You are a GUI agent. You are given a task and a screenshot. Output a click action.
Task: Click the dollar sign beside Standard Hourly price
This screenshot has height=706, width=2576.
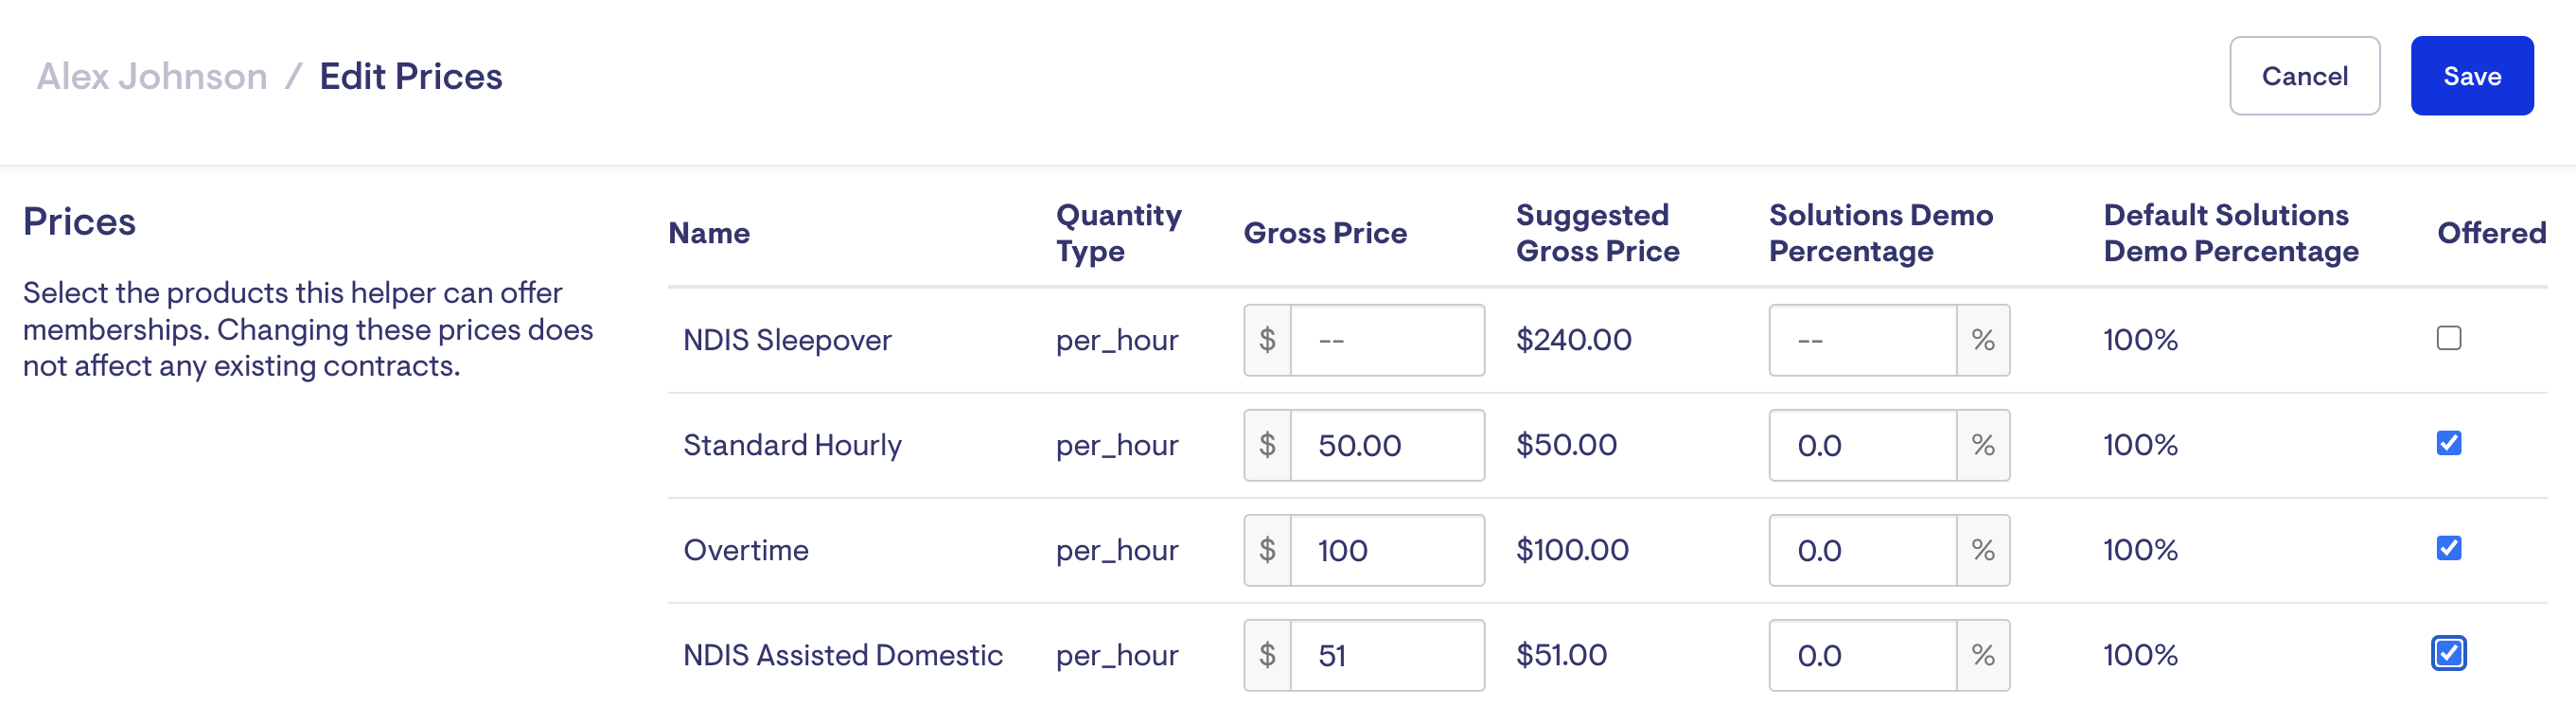point(1267,445)
